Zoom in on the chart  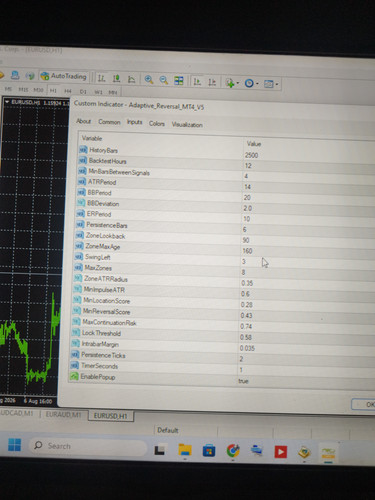[149, 80]
